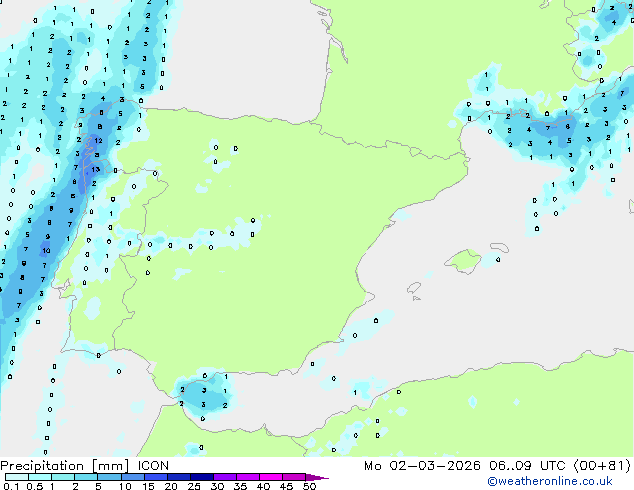Viewport: 634px width, 490px height.
Task: Click the '12' precipitation value on map
Action: click(x=98, y=141)
